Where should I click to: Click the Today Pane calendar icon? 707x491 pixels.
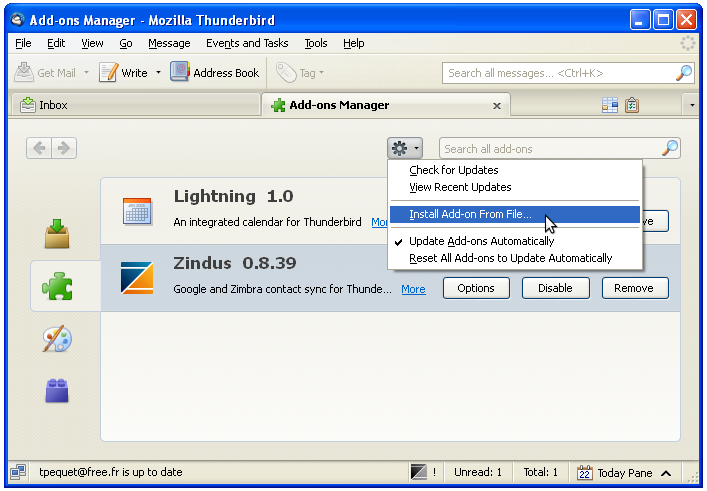(584, 473)
